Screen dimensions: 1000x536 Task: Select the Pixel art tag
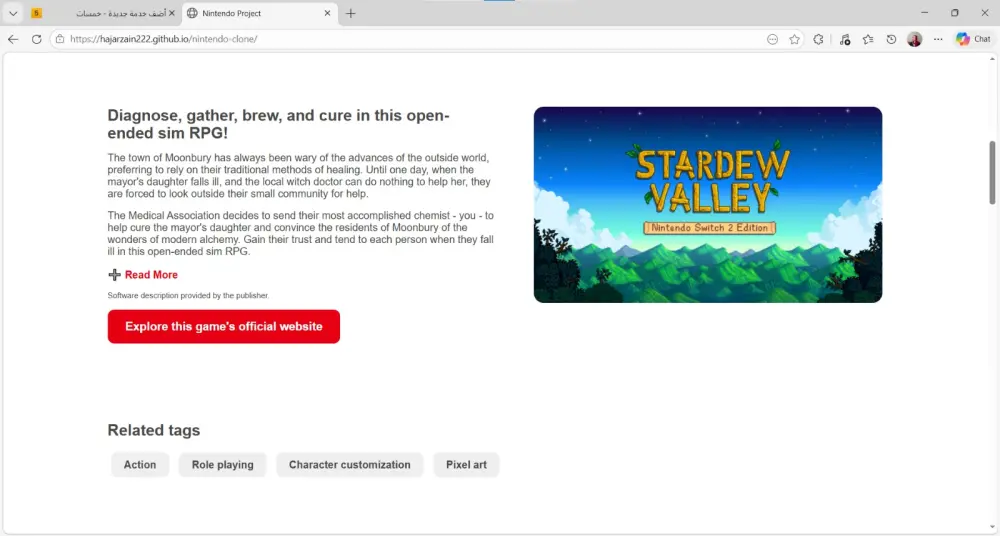466,465
